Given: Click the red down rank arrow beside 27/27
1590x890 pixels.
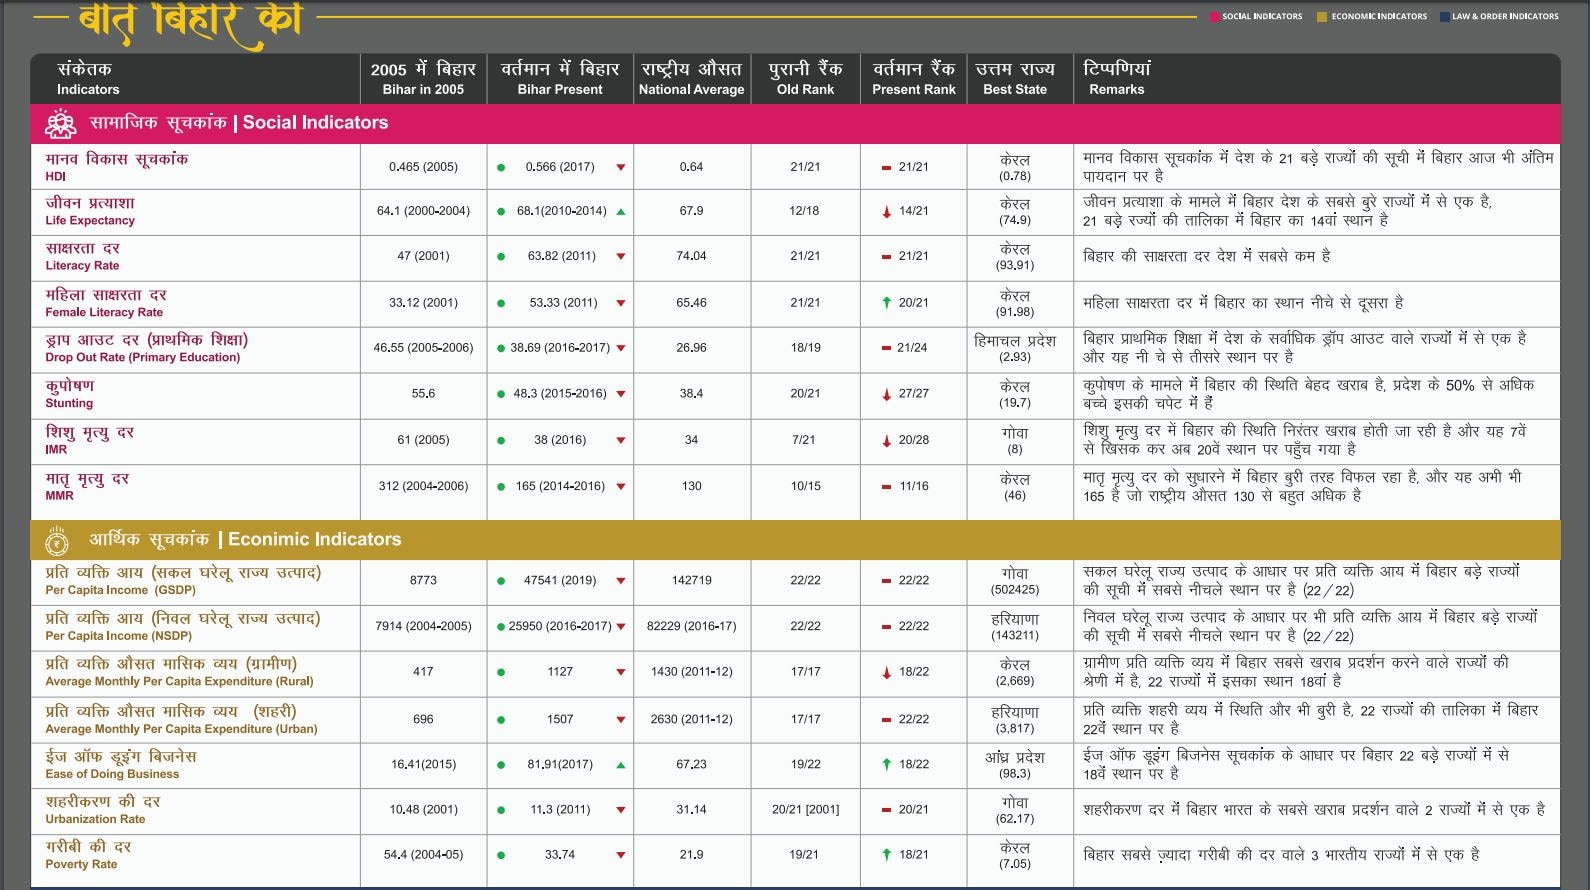Looking at the screenshot, I should tap(886, 394).
